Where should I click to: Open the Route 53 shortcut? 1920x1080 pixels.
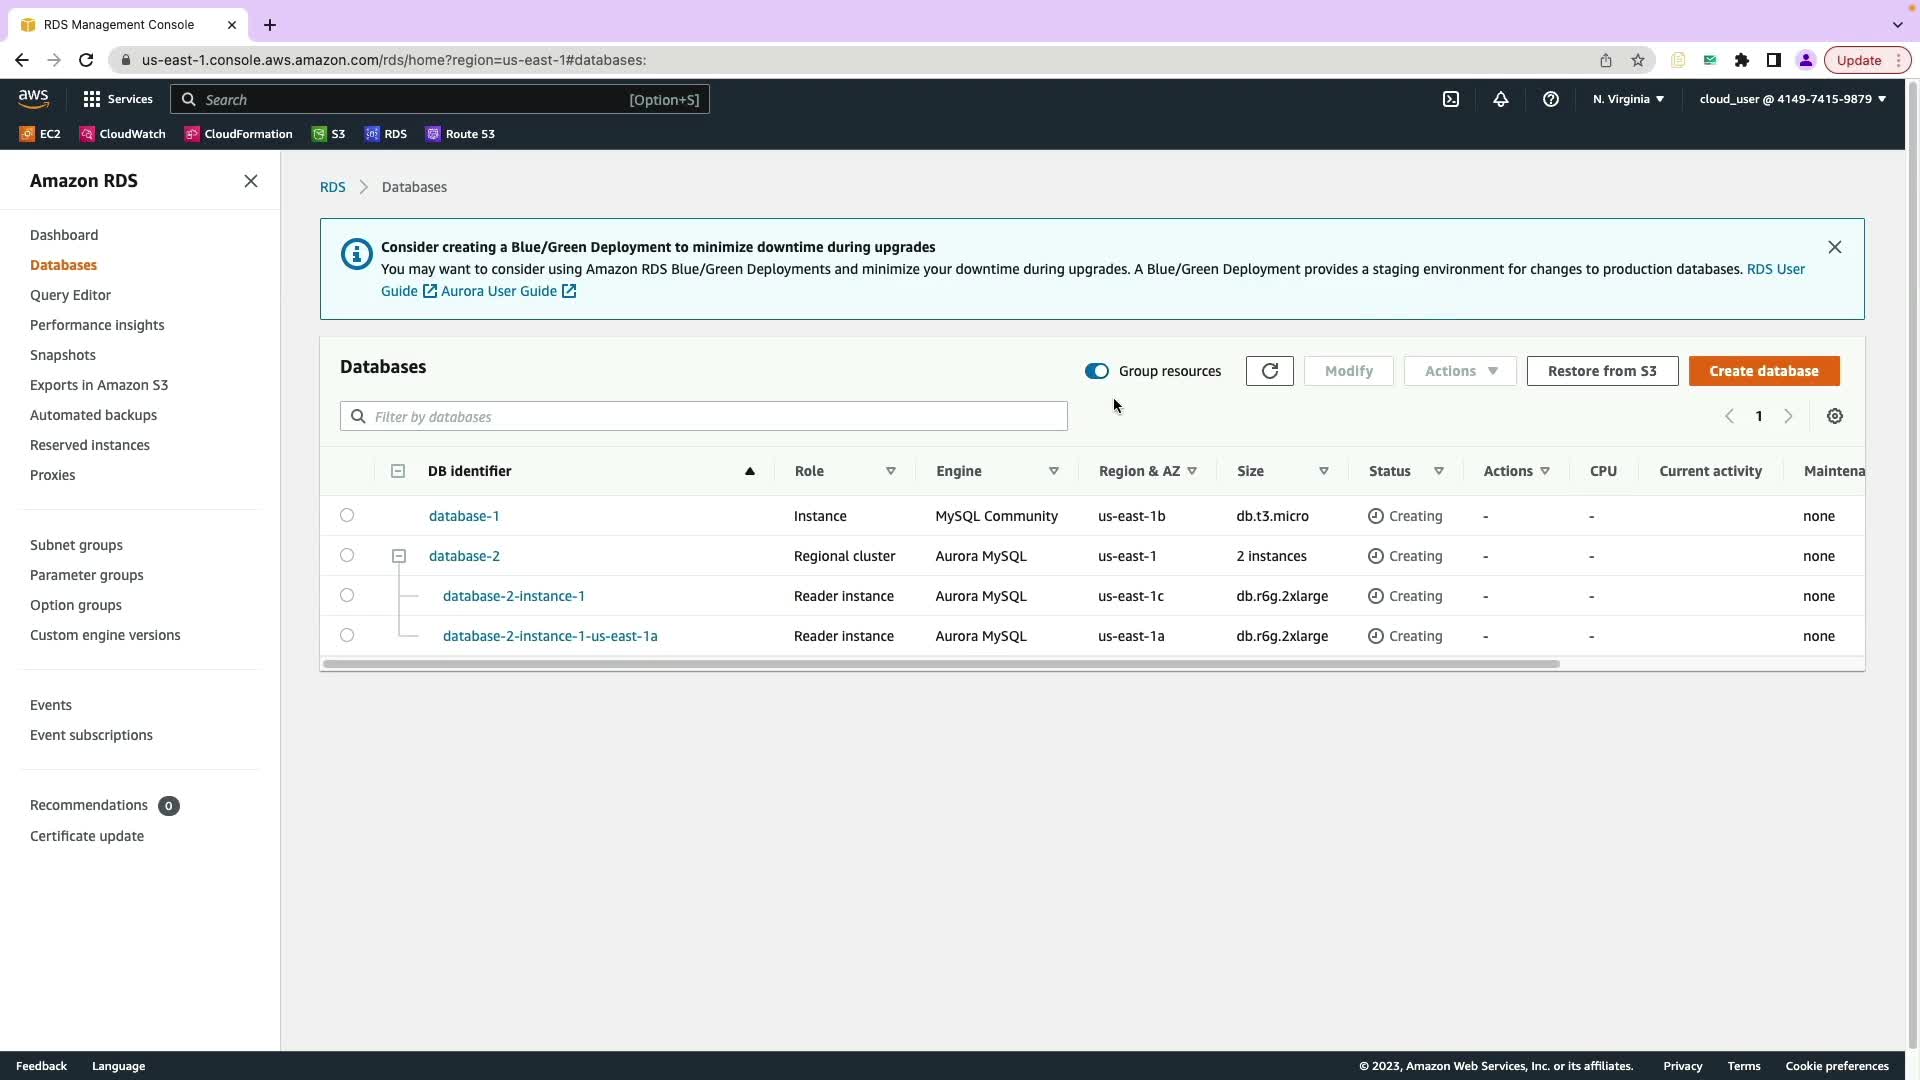click(460, 134)
